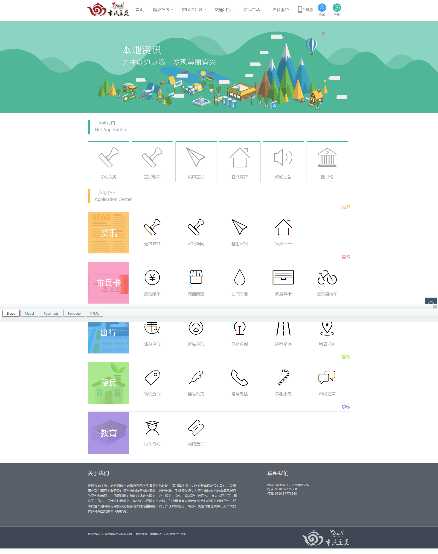Click the dark blue button at toolbar's right edge
Image resolution: width=438 pixels, height=554 pixels.
431,301
